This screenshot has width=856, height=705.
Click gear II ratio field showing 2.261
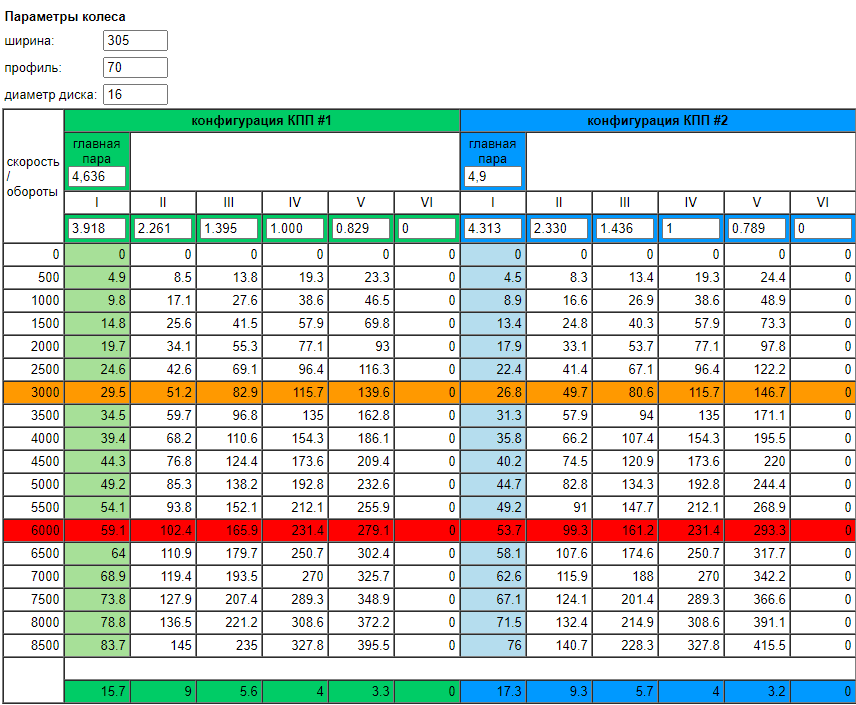(163, 228)
